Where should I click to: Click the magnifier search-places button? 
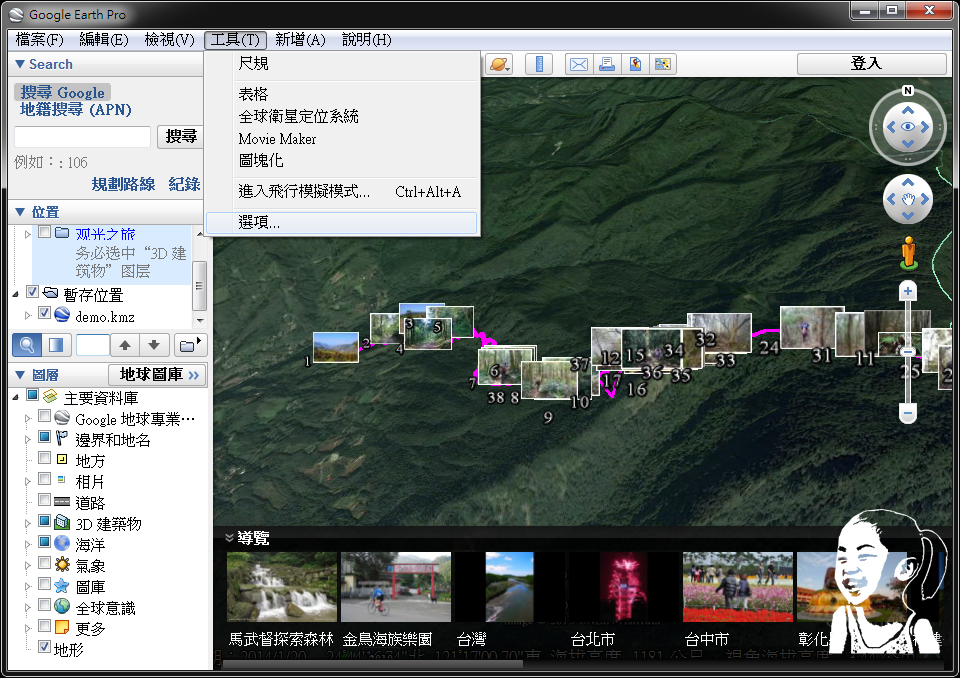[x=27, y=345]
